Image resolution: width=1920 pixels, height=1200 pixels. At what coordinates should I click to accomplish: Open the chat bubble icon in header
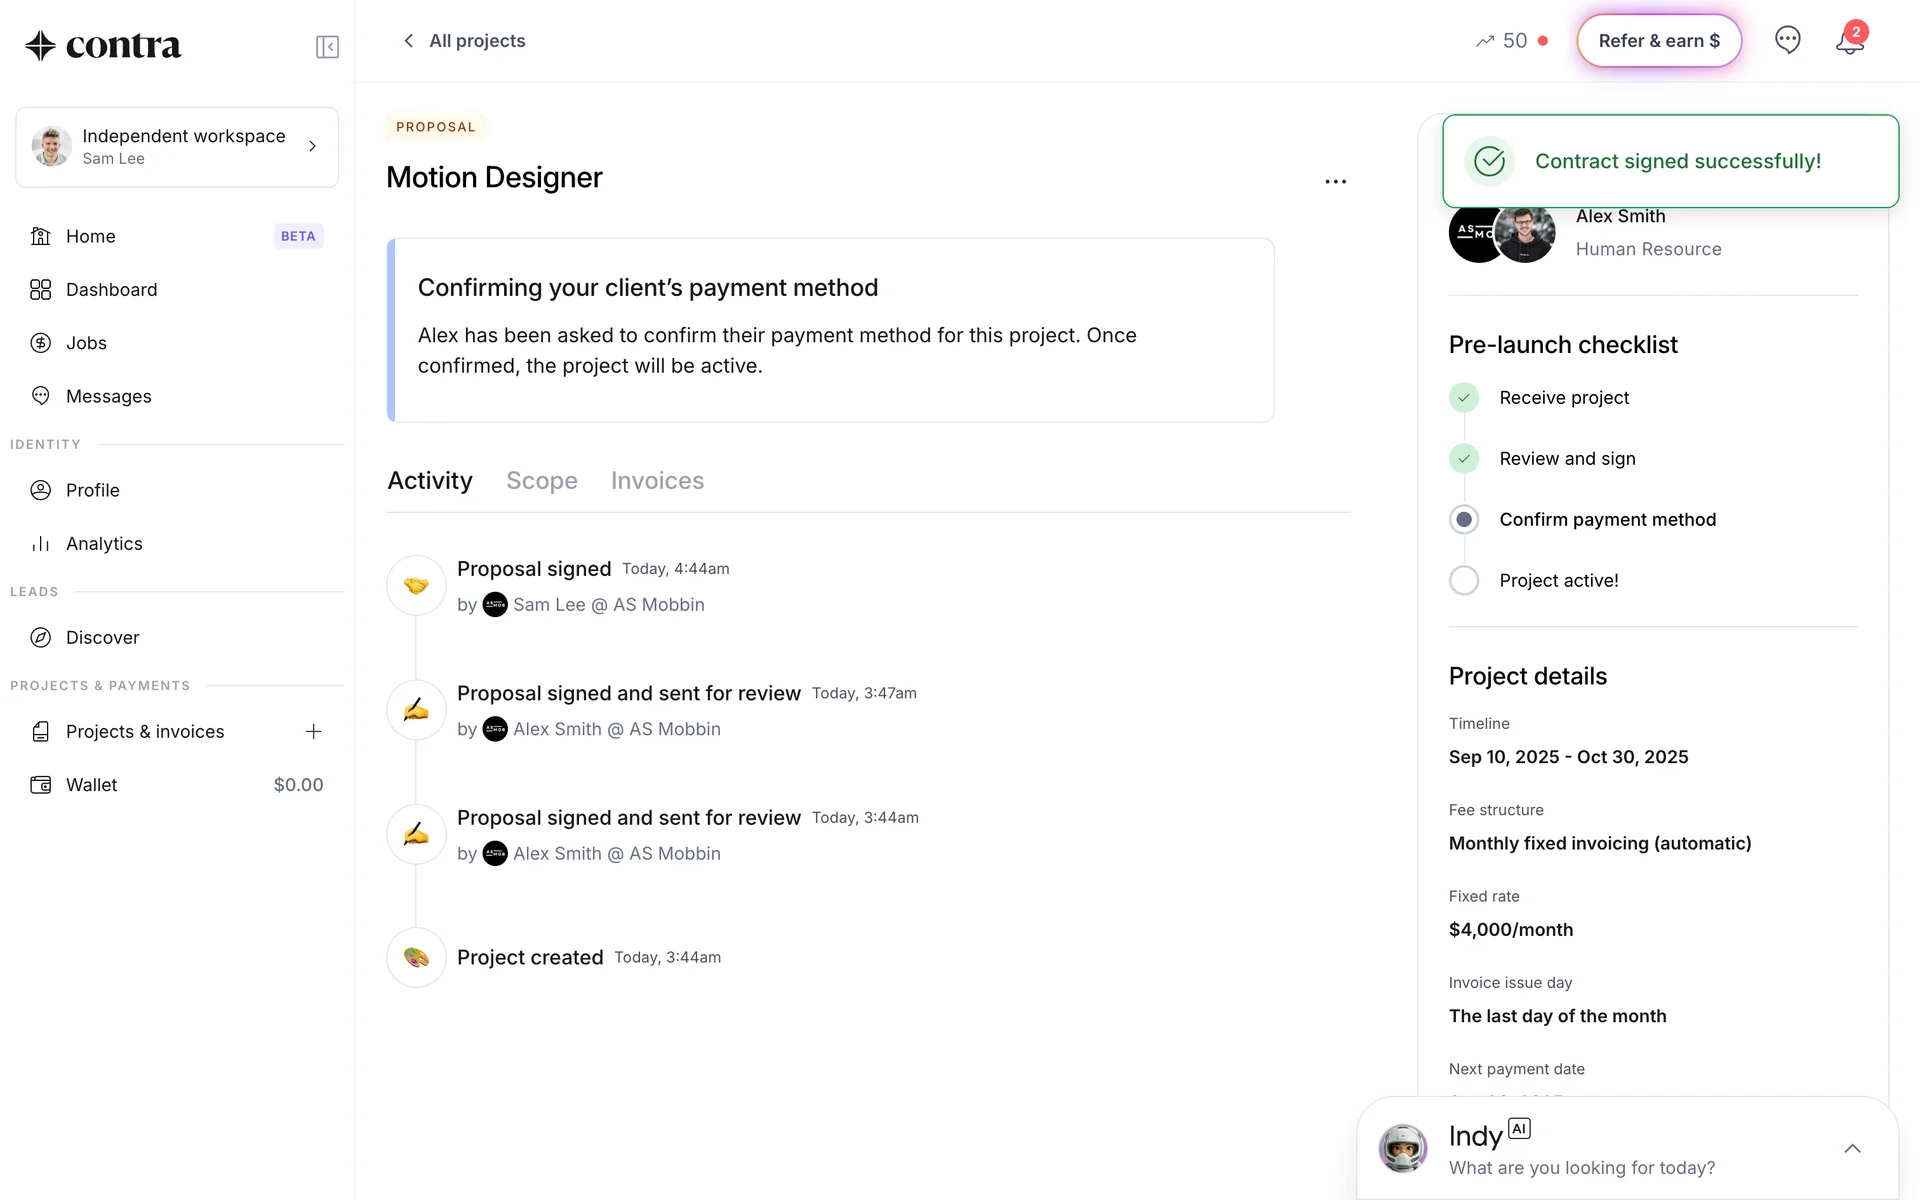point(1787,40)
